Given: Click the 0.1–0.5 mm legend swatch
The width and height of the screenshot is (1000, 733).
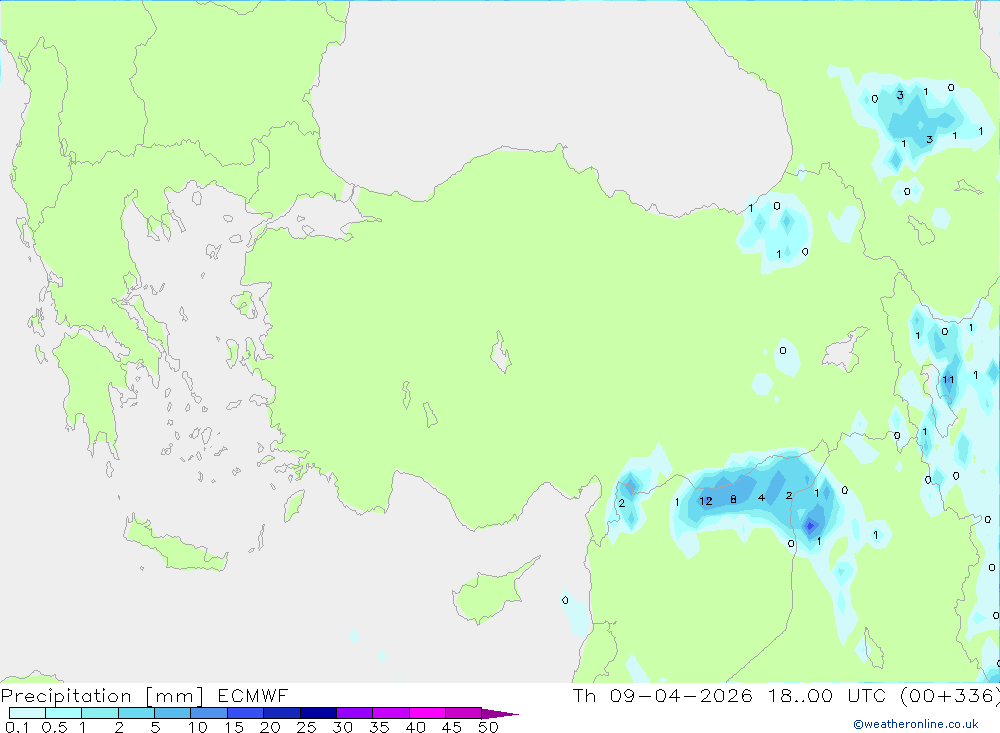Looking at the screenshot, I should pos(27,713).
